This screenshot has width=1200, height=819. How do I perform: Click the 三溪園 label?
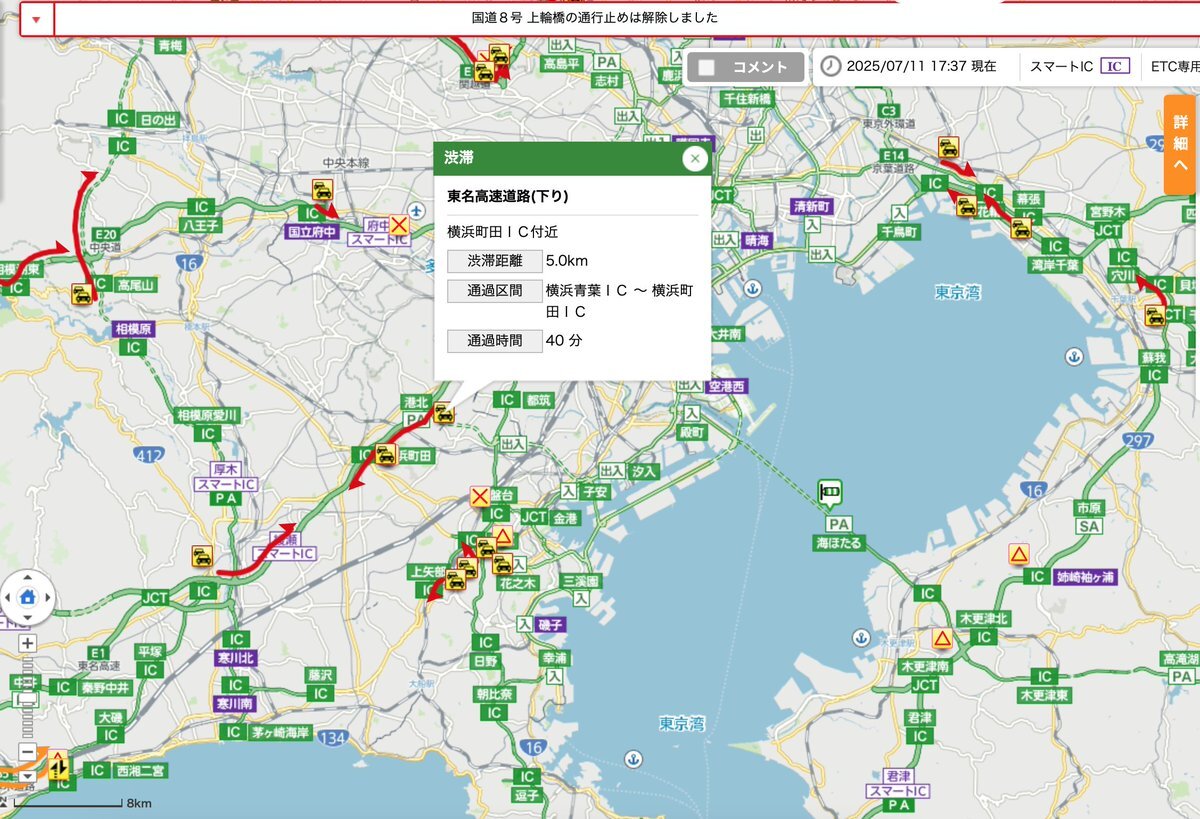coord(579,581)
